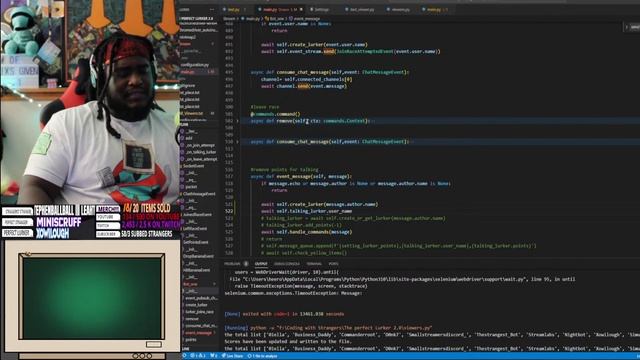Screen dimensions: 640x360
Task: Click main.py in the breadcrumb path
Action: pyautogui.click(x=253, y=18)
